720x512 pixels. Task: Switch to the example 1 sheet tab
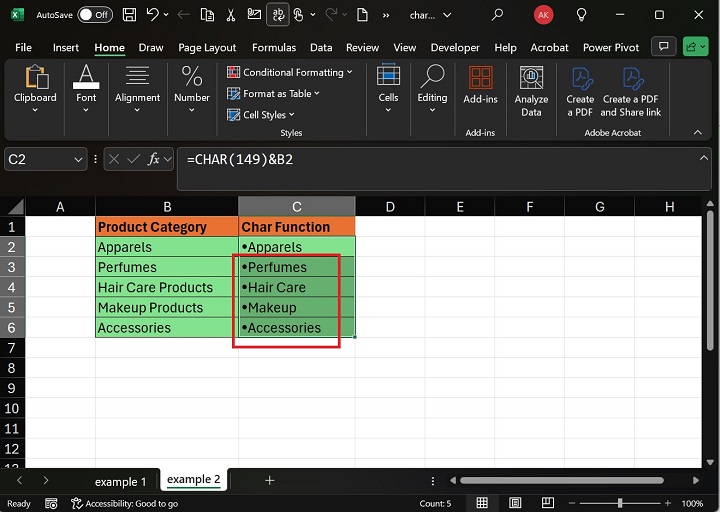[x=120, y=481]
